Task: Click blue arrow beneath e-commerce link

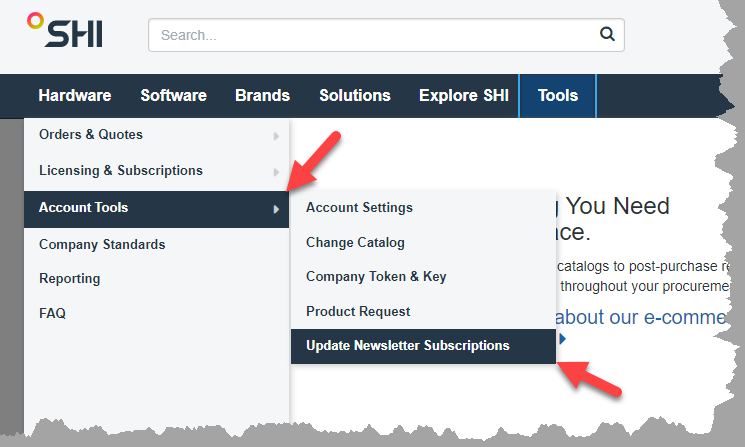Action: click(x=563, y=339)
